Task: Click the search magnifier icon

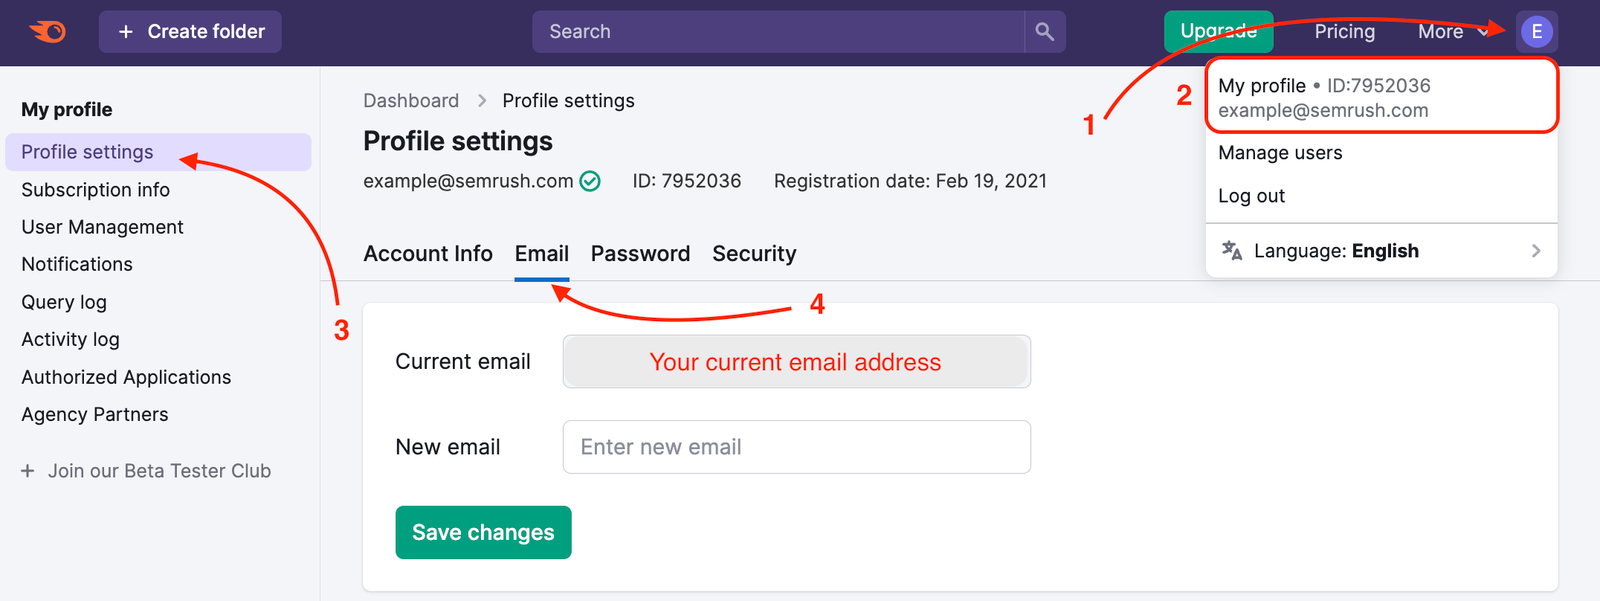Action: click(1044, 31)
